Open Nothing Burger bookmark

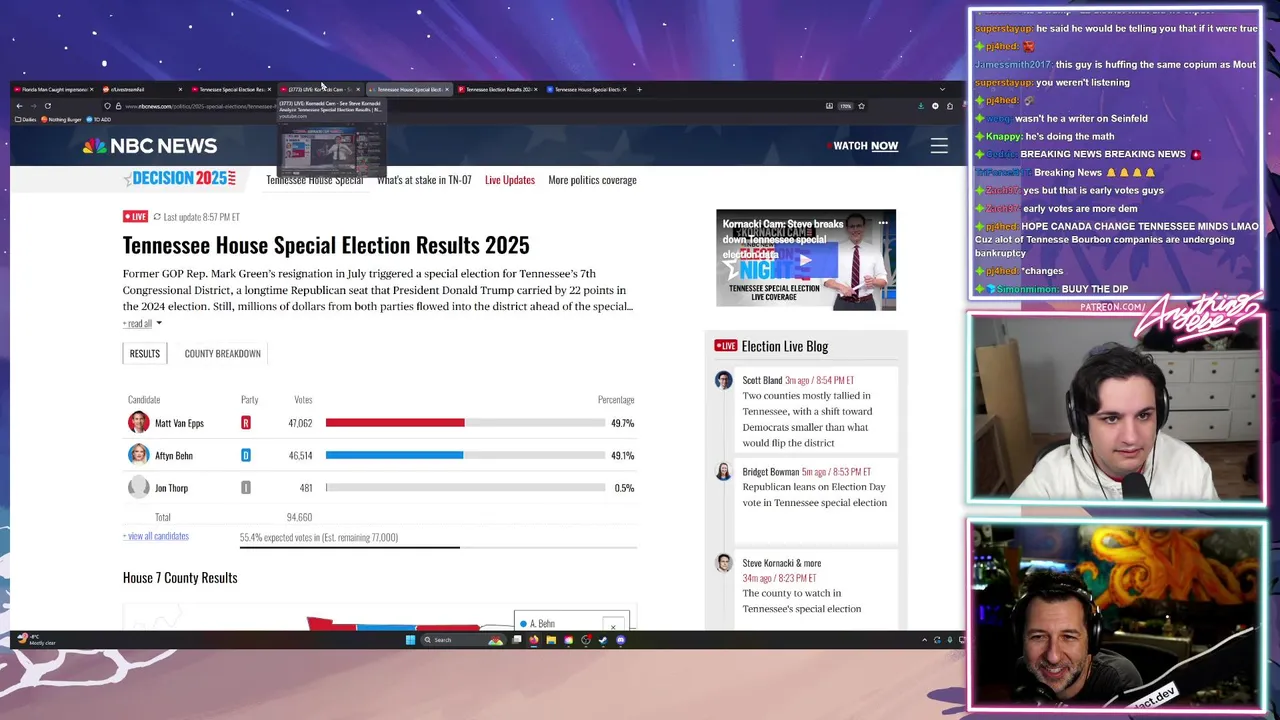point(61,119)
